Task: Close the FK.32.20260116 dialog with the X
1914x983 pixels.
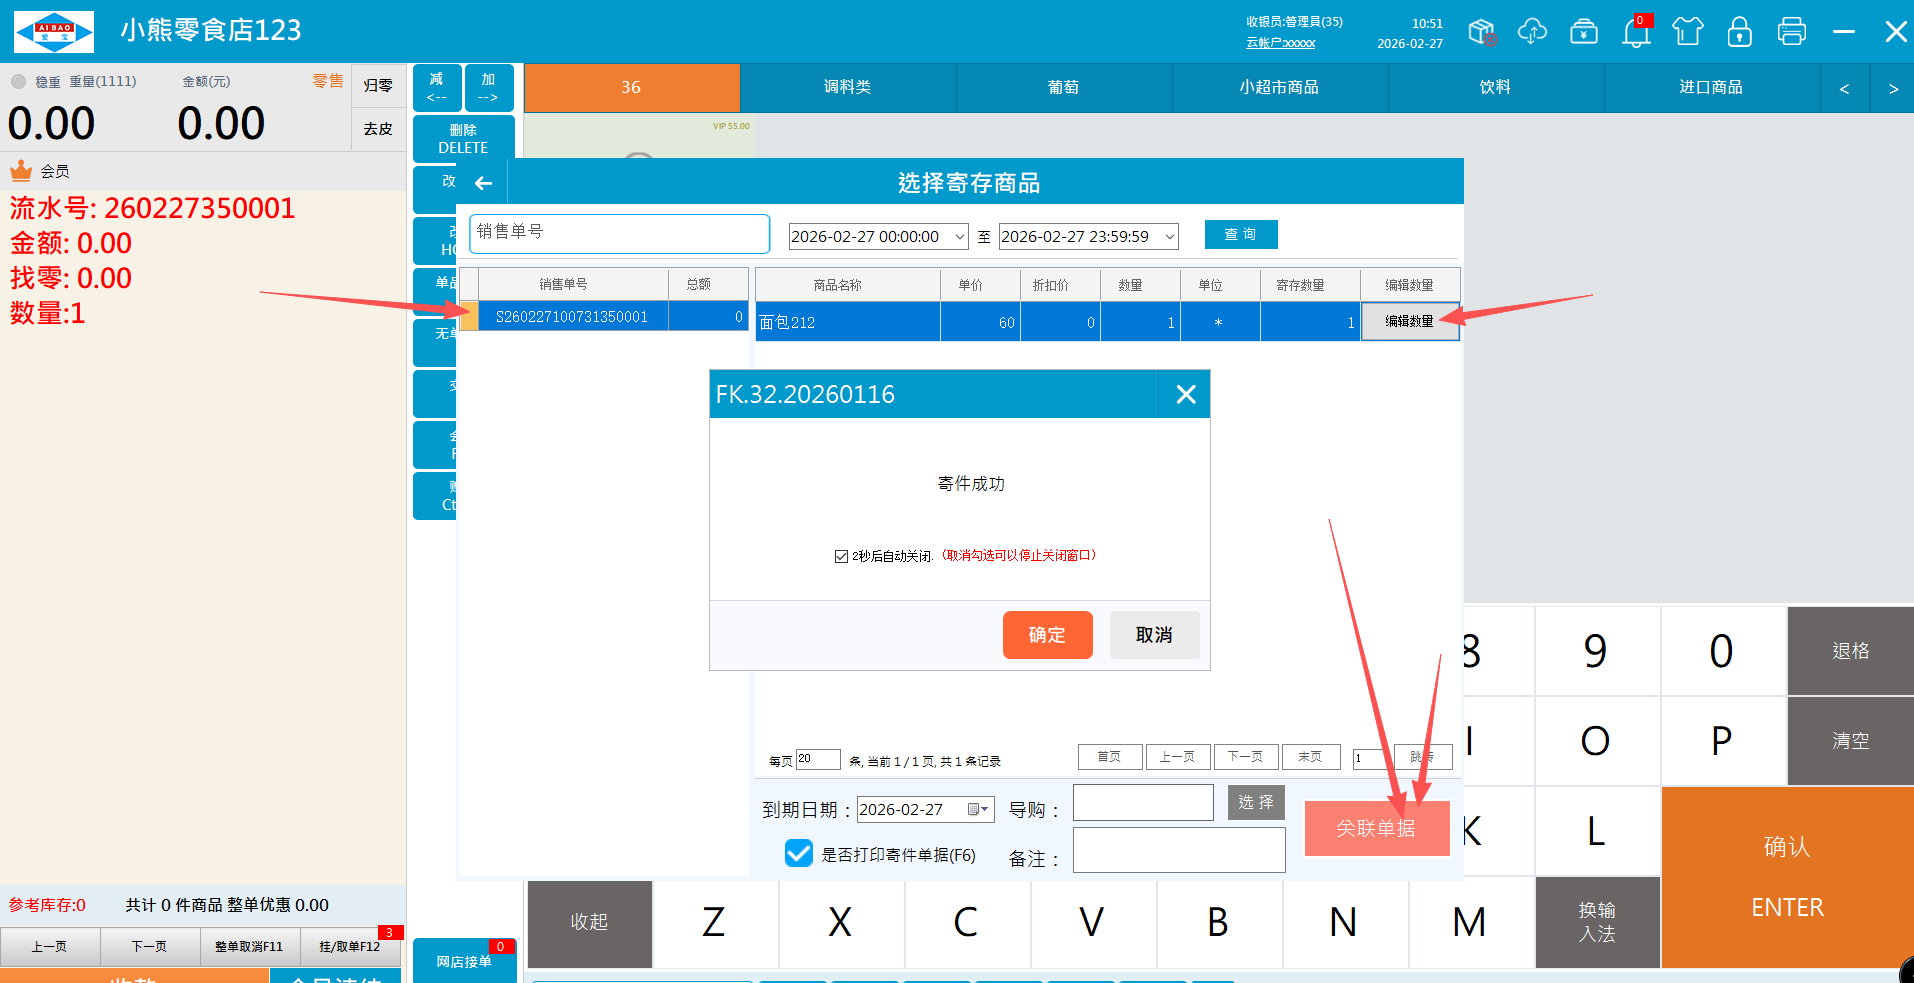Action: pyautogui.click(x=1186, y=394)
